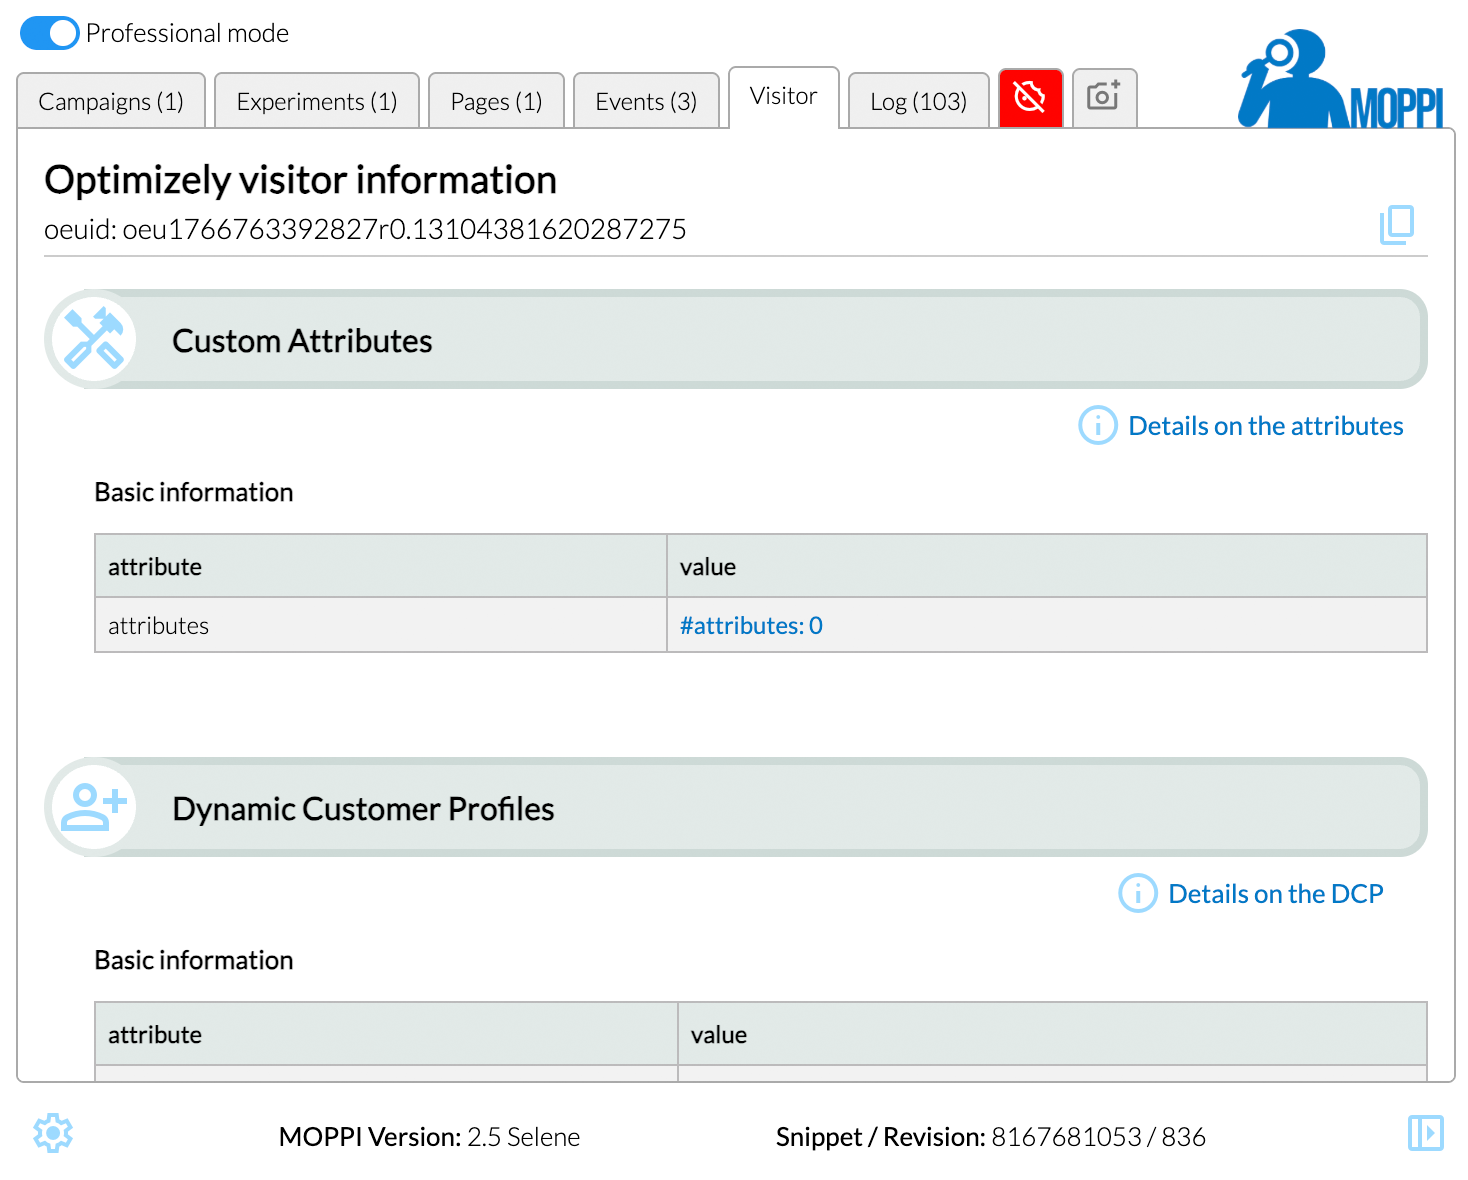Open Details on the attributes link
This screenshot has height=1180, width=1468.
(1265, 426)
